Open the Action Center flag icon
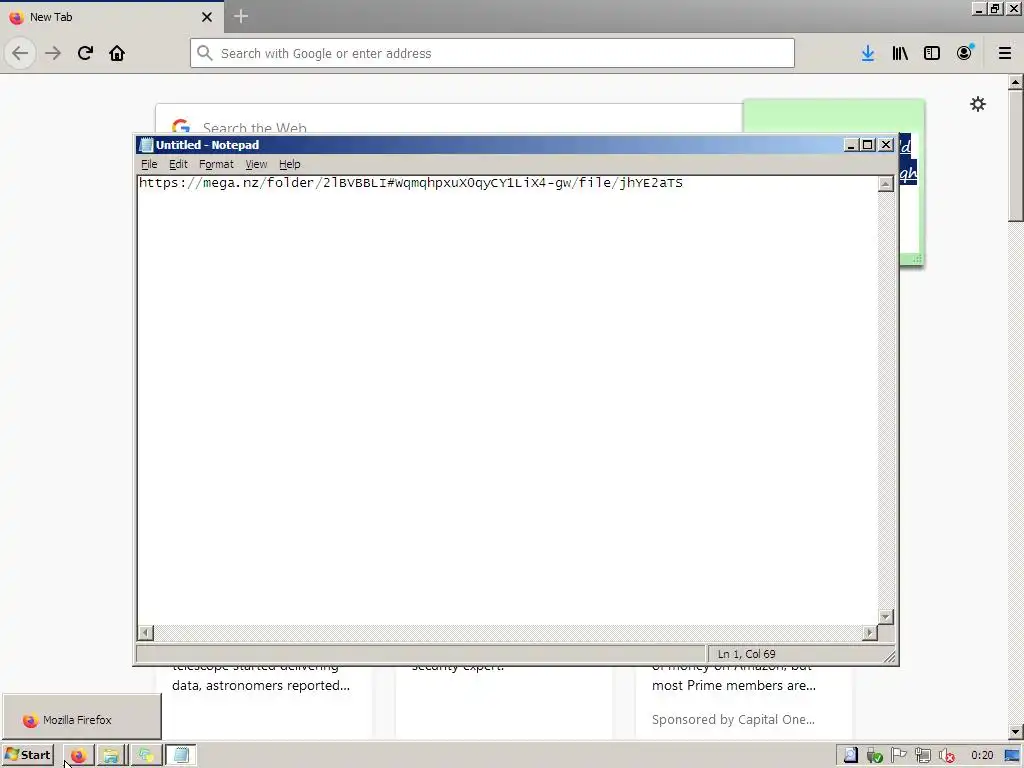Screen dimensions: 1024x768 pos(899,756)
